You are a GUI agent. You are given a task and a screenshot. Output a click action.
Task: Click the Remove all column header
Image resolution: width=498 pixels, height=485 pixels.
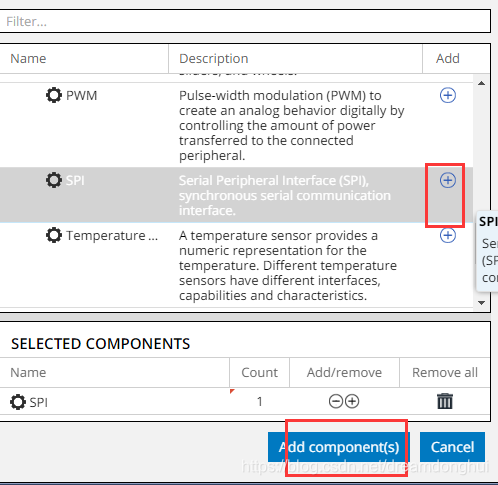445,373
